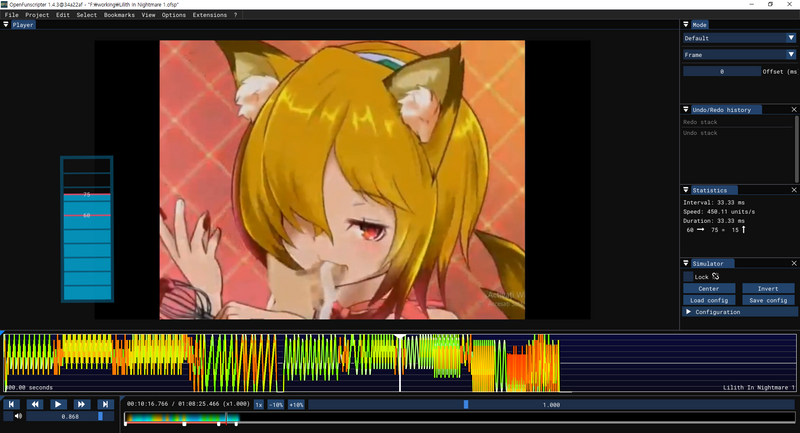800x433 pixels.
Task: Open the Select menu
Action: click(x=87, y=15)
